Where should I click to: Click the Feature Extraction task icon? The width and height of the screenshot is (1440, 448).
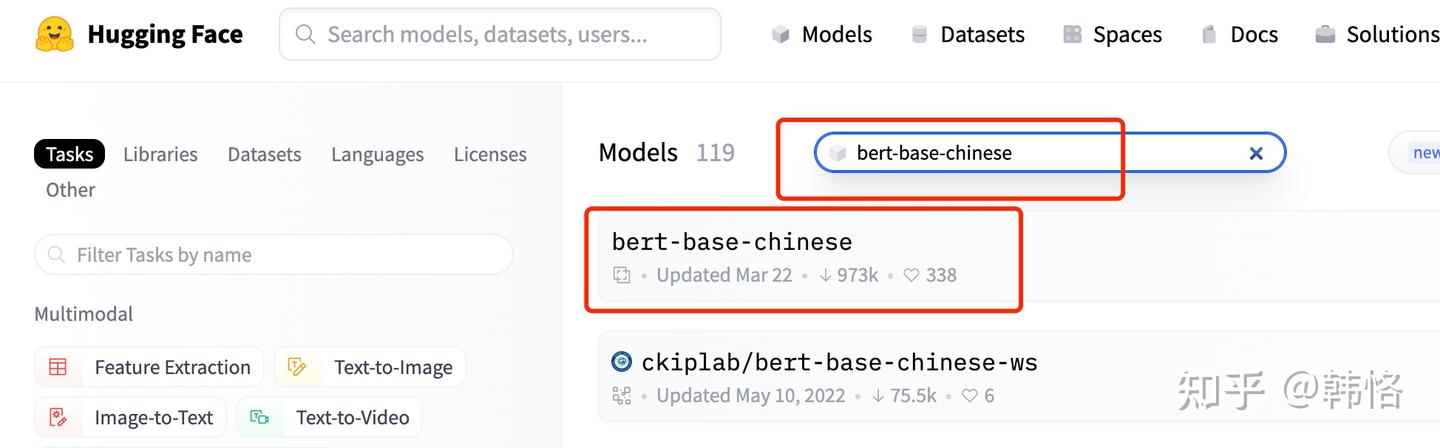(x=58, y=367)
